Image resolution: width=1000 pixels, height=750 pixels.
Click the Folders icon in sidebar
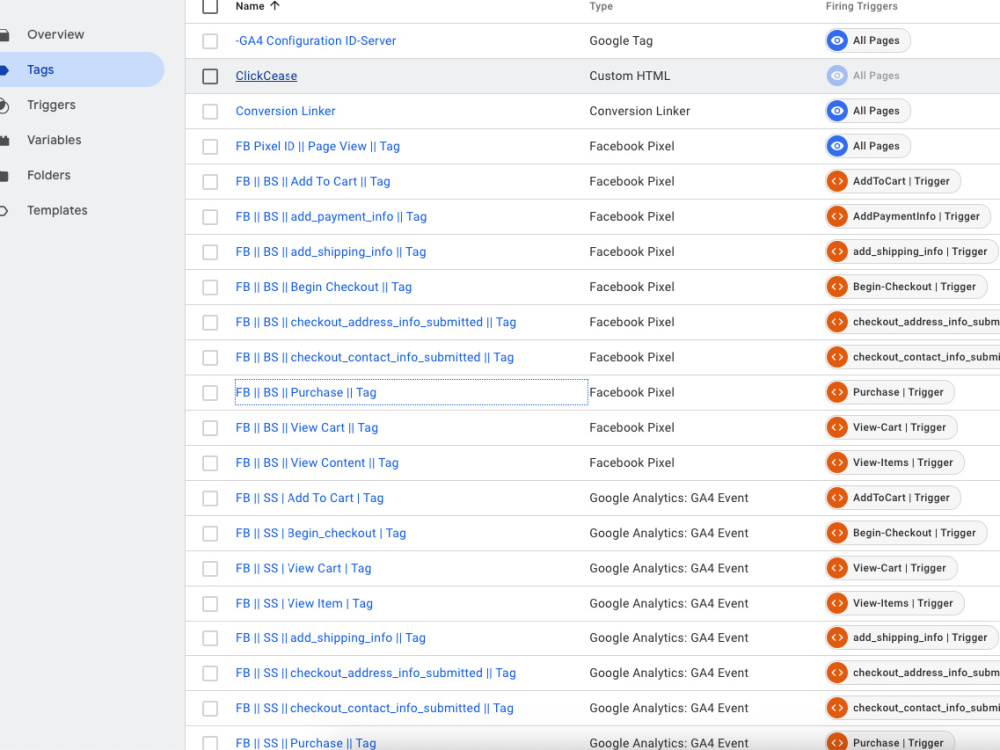(x=4, y=175)
